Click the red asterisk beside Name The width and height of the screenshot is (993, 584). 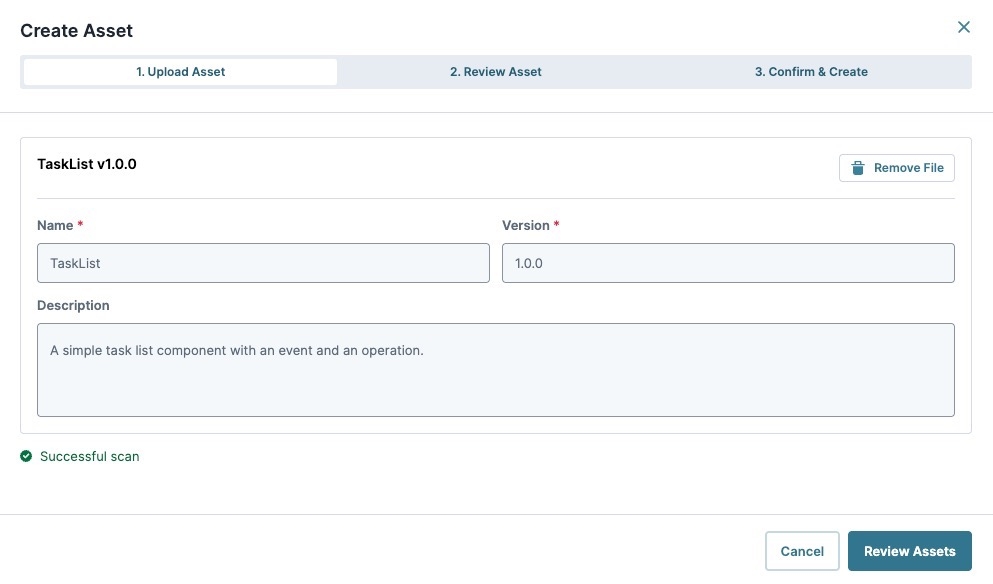pos(80,225)
